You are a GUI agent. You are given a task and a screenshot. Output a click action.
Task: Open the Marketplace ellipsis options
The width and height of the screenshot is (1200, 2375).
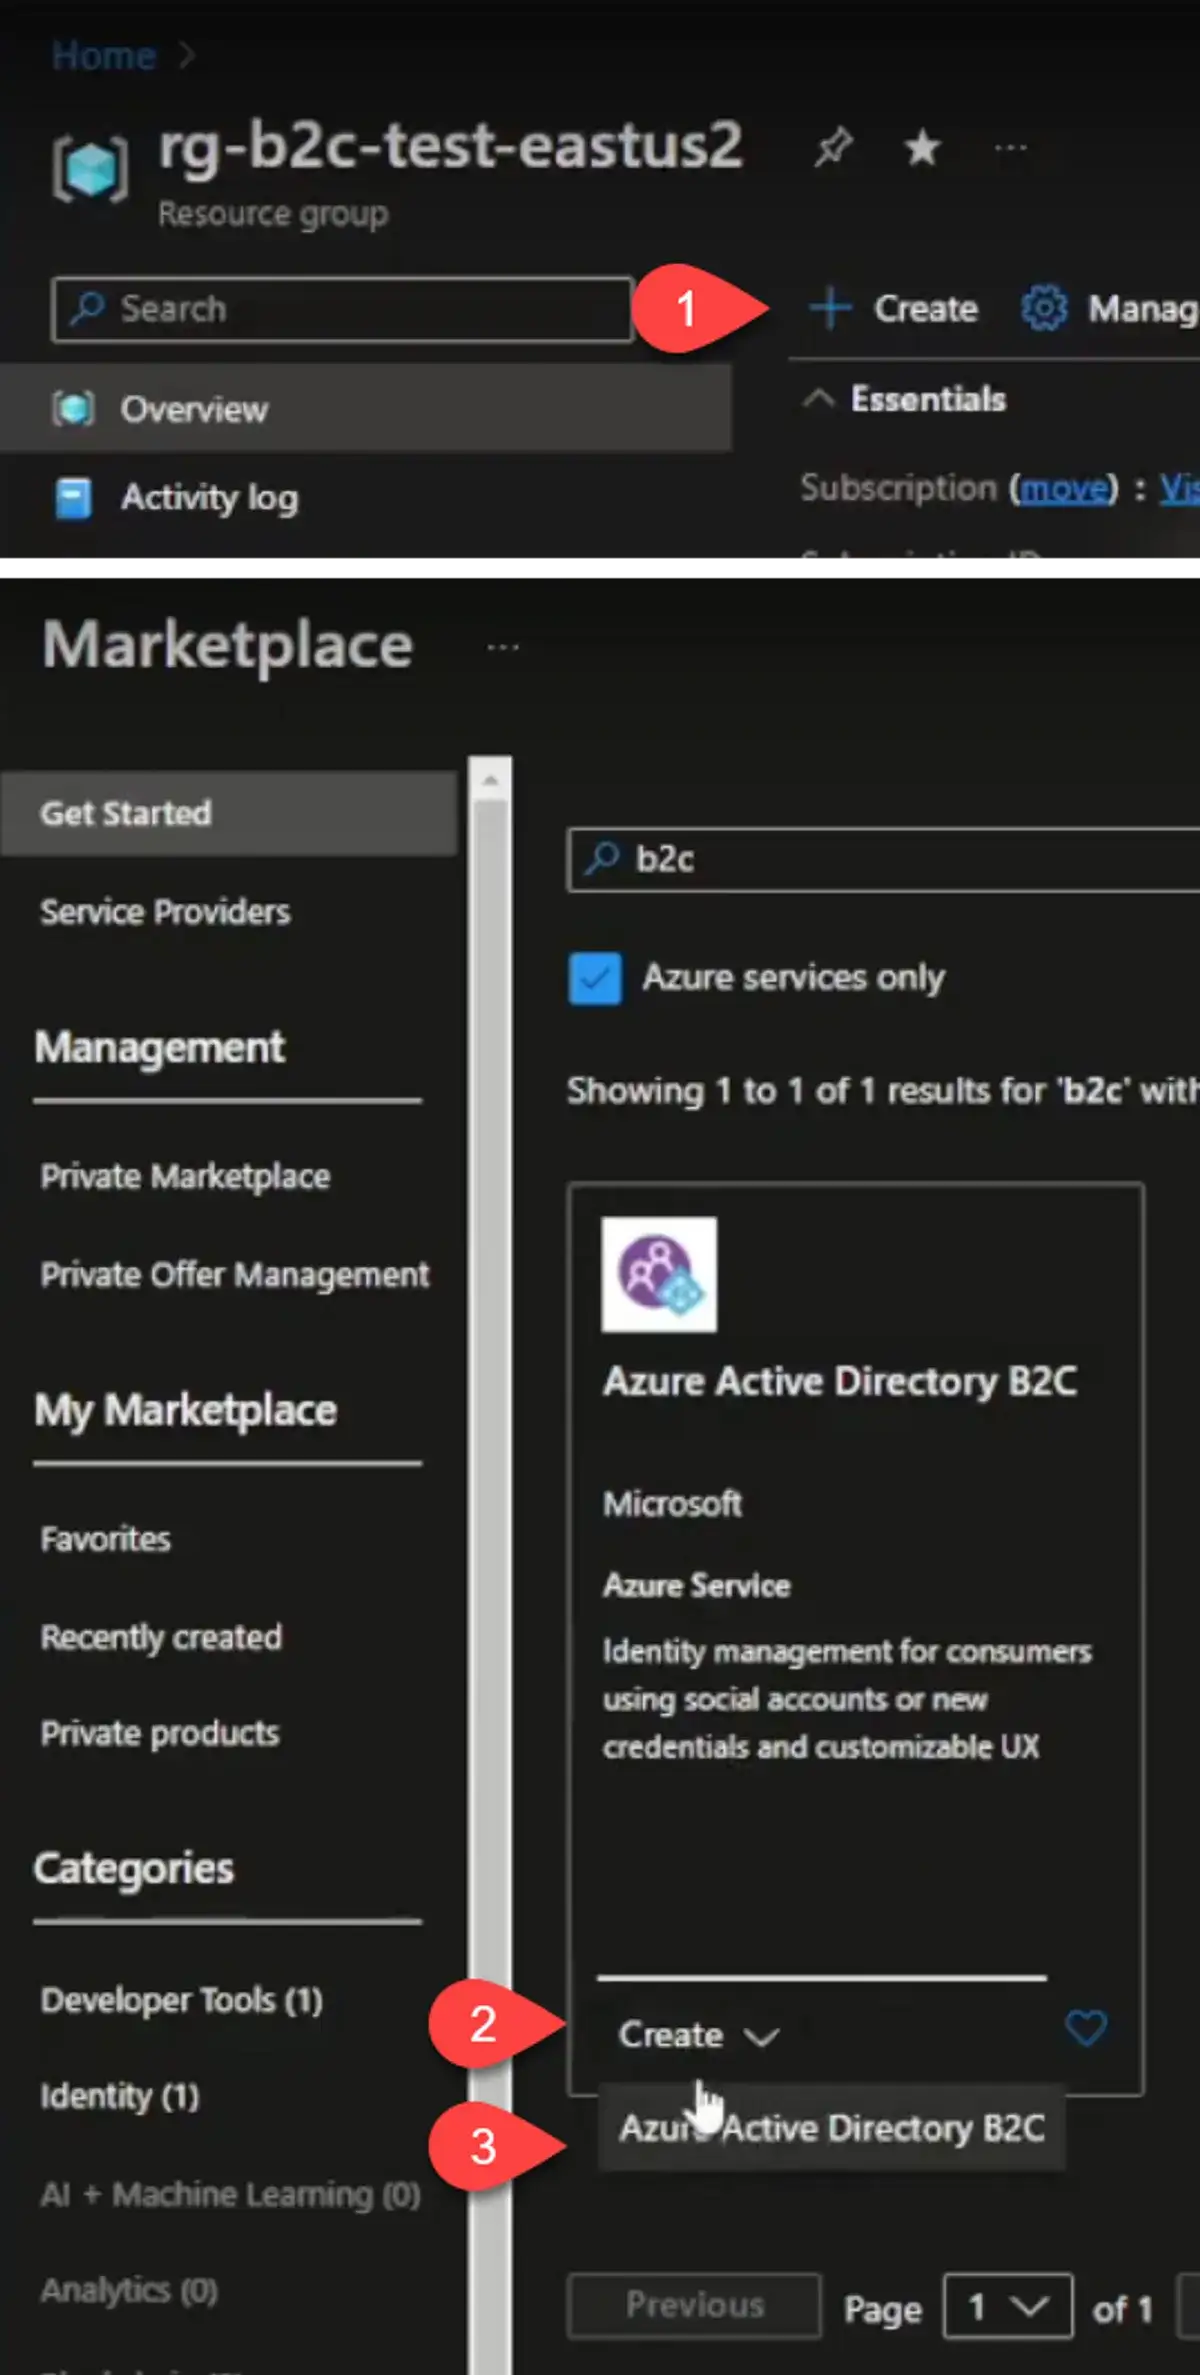[x=502, y=647]
